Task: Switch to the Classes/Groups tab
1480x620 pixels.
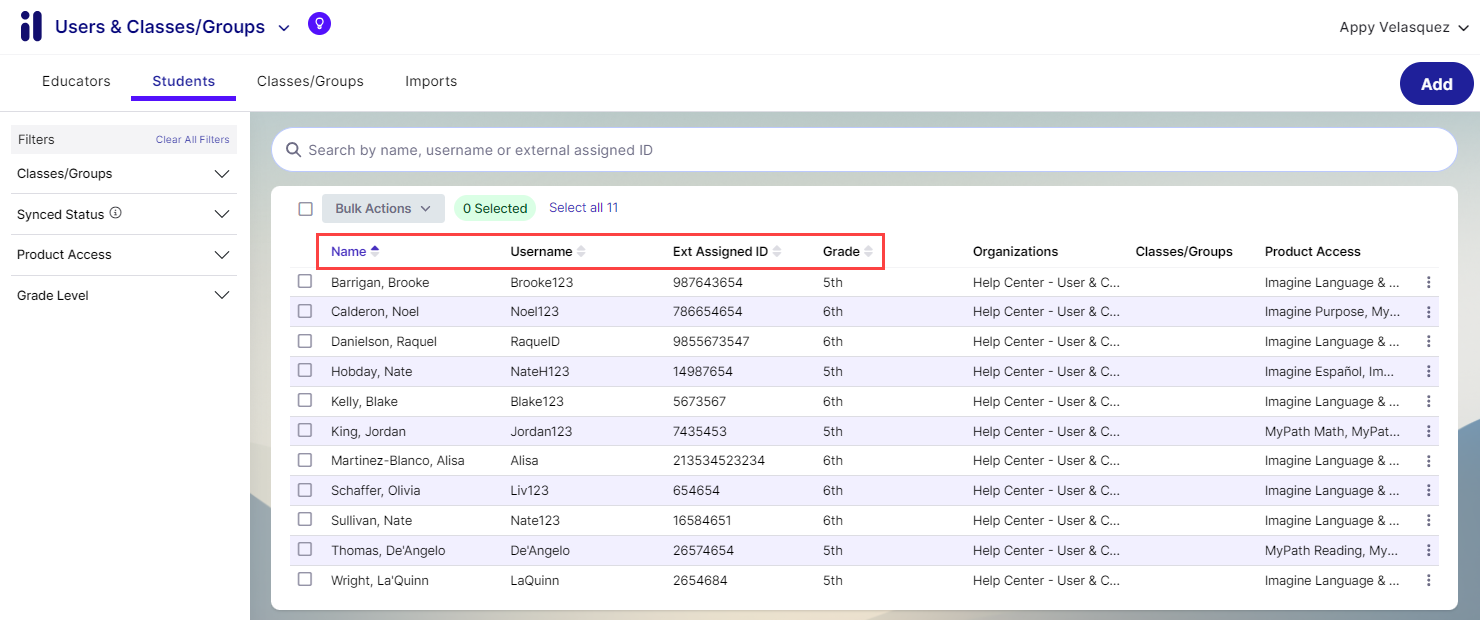Action: point(310,81)
